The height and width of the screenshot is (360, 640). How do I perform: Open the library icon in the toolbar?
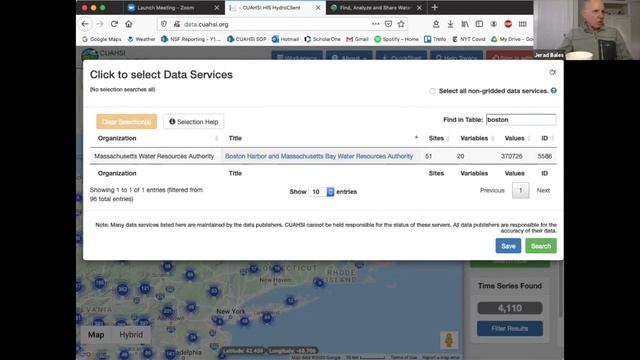click(x=465, y=24)
